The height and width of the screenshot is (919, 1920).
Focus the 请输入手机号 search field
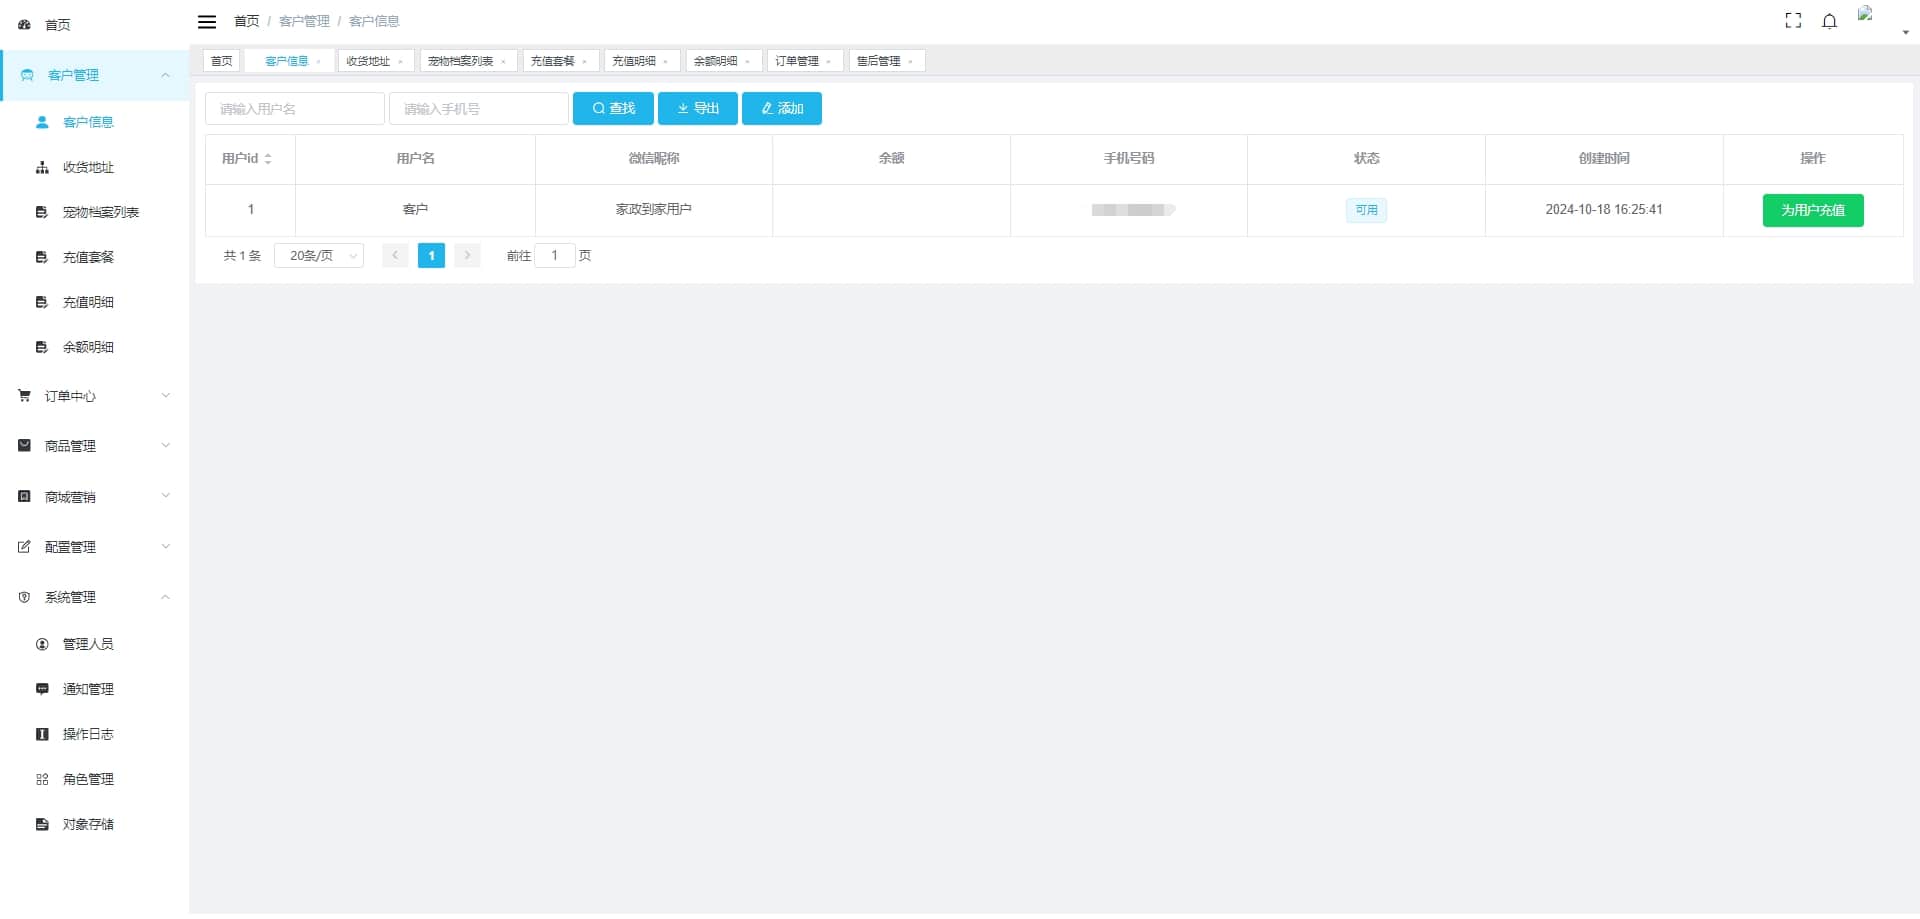[479, 109]
